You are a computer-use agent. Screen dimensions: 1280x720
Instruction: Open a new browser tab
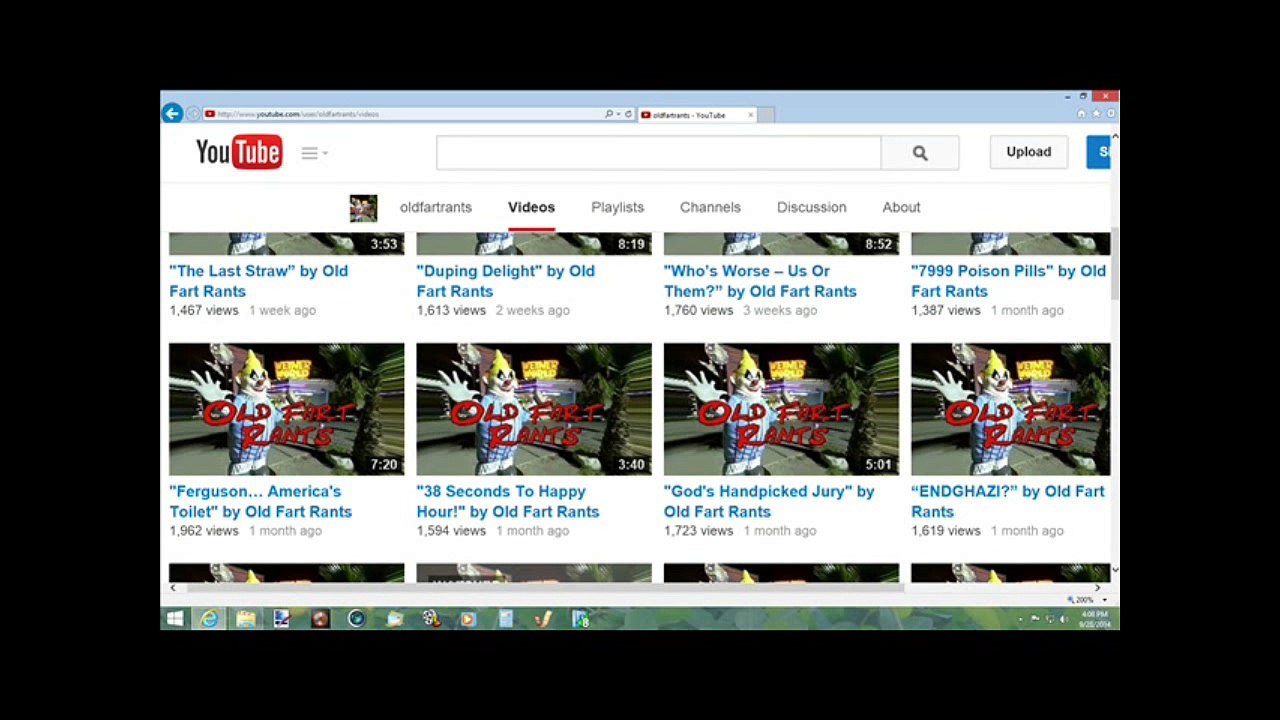click(766, 115)
